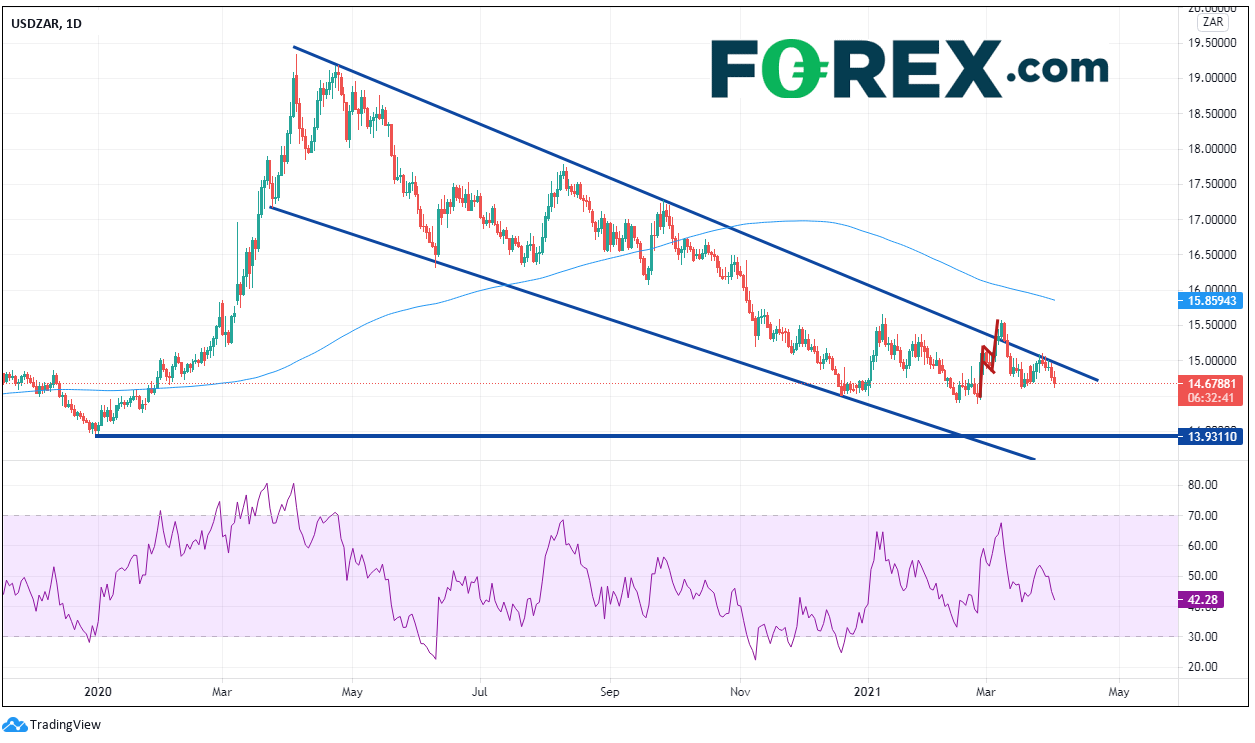Click the 2020 label on time axis

[x=98, y=690]
